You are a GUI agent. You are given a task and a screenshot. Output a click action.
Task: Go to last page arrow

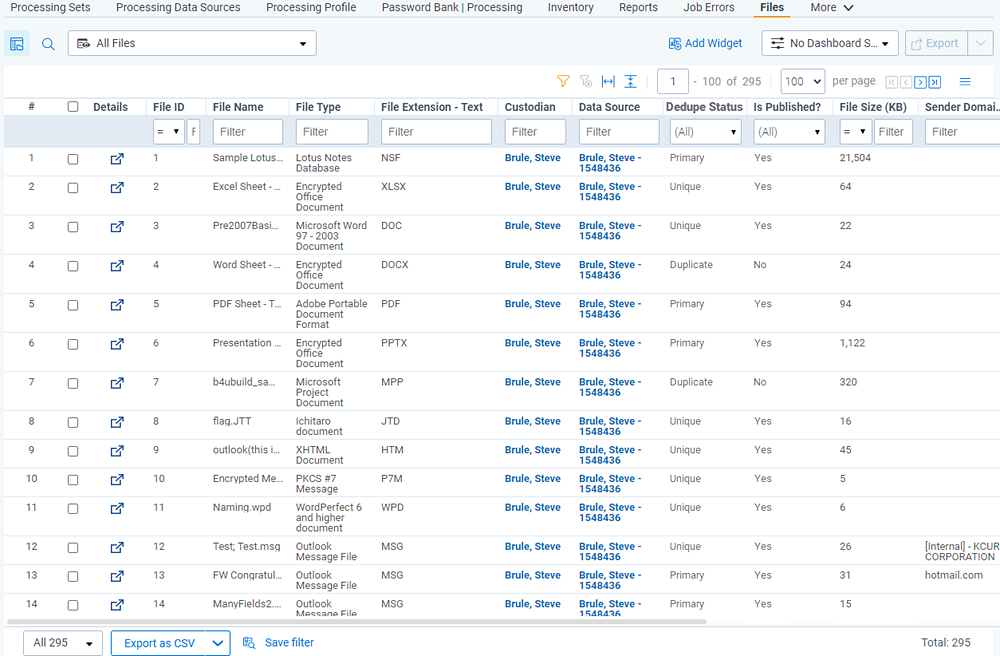pos(935,82)
